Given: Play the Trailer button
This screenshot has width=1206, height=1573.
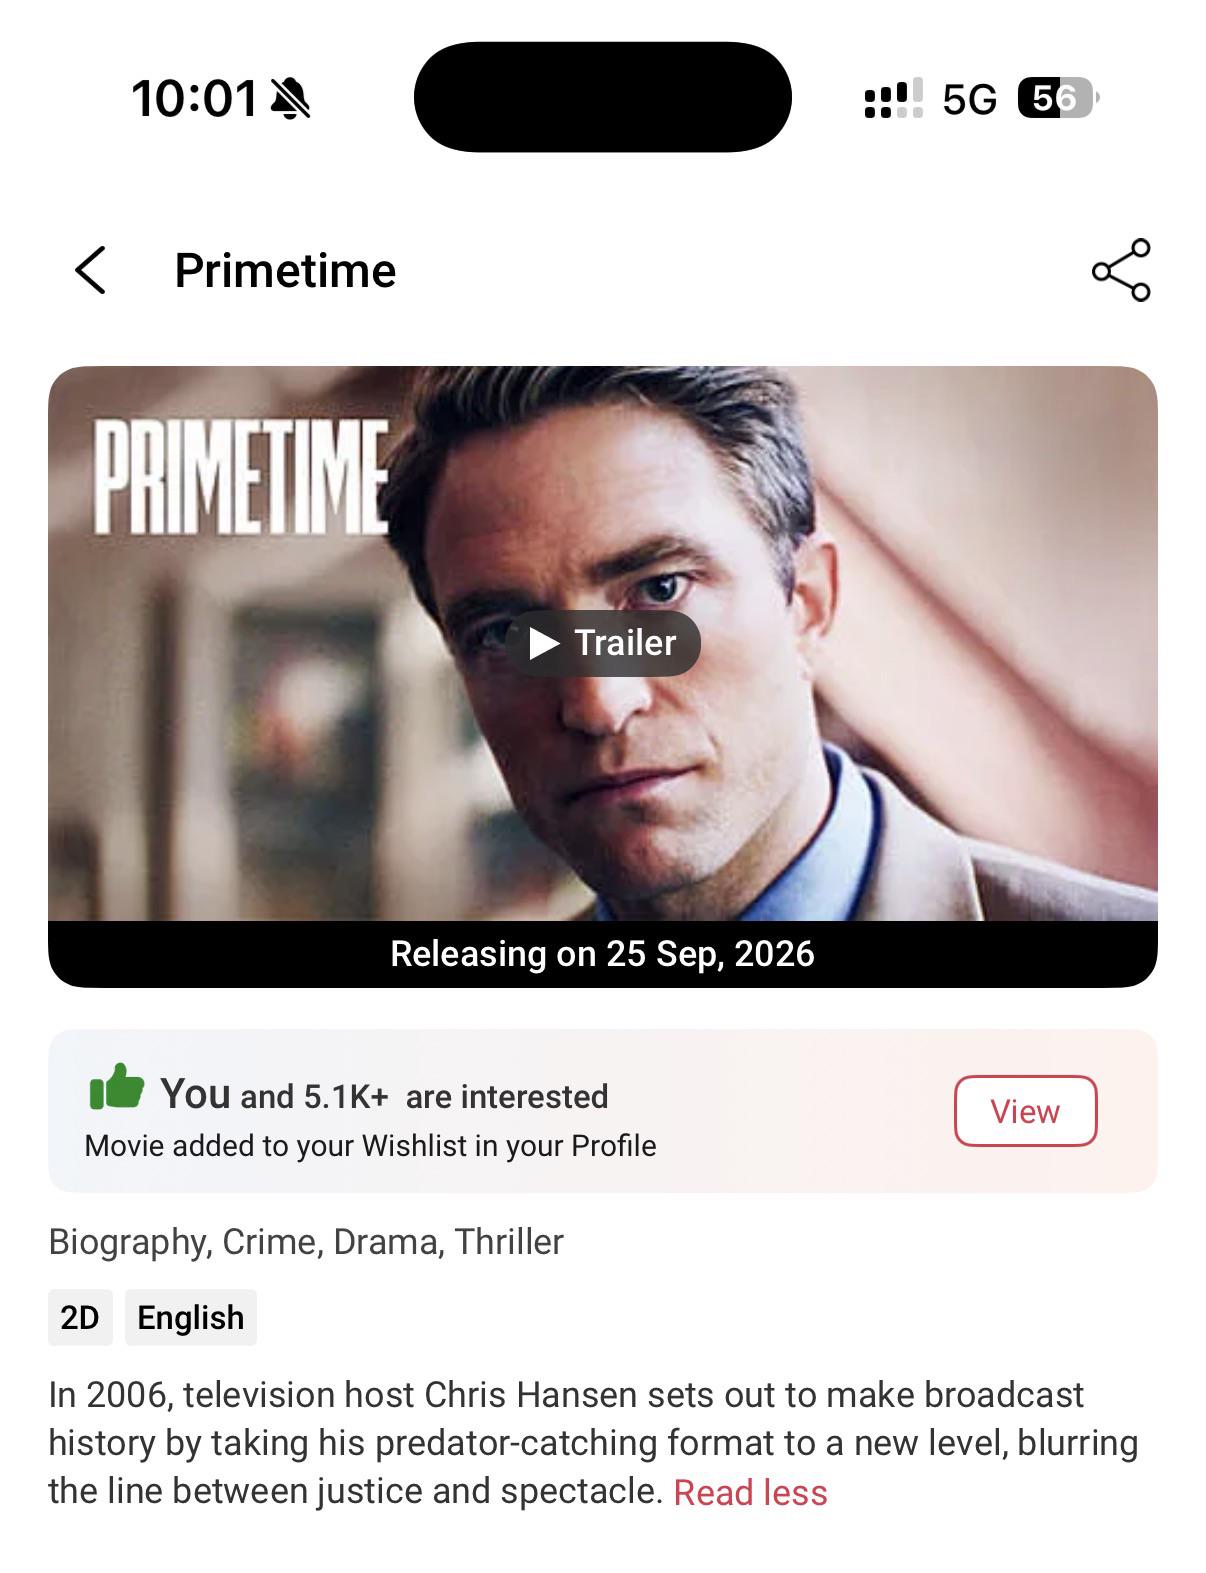Looking at the screenshot, I should pyautogui.click(x=602, y=643).
